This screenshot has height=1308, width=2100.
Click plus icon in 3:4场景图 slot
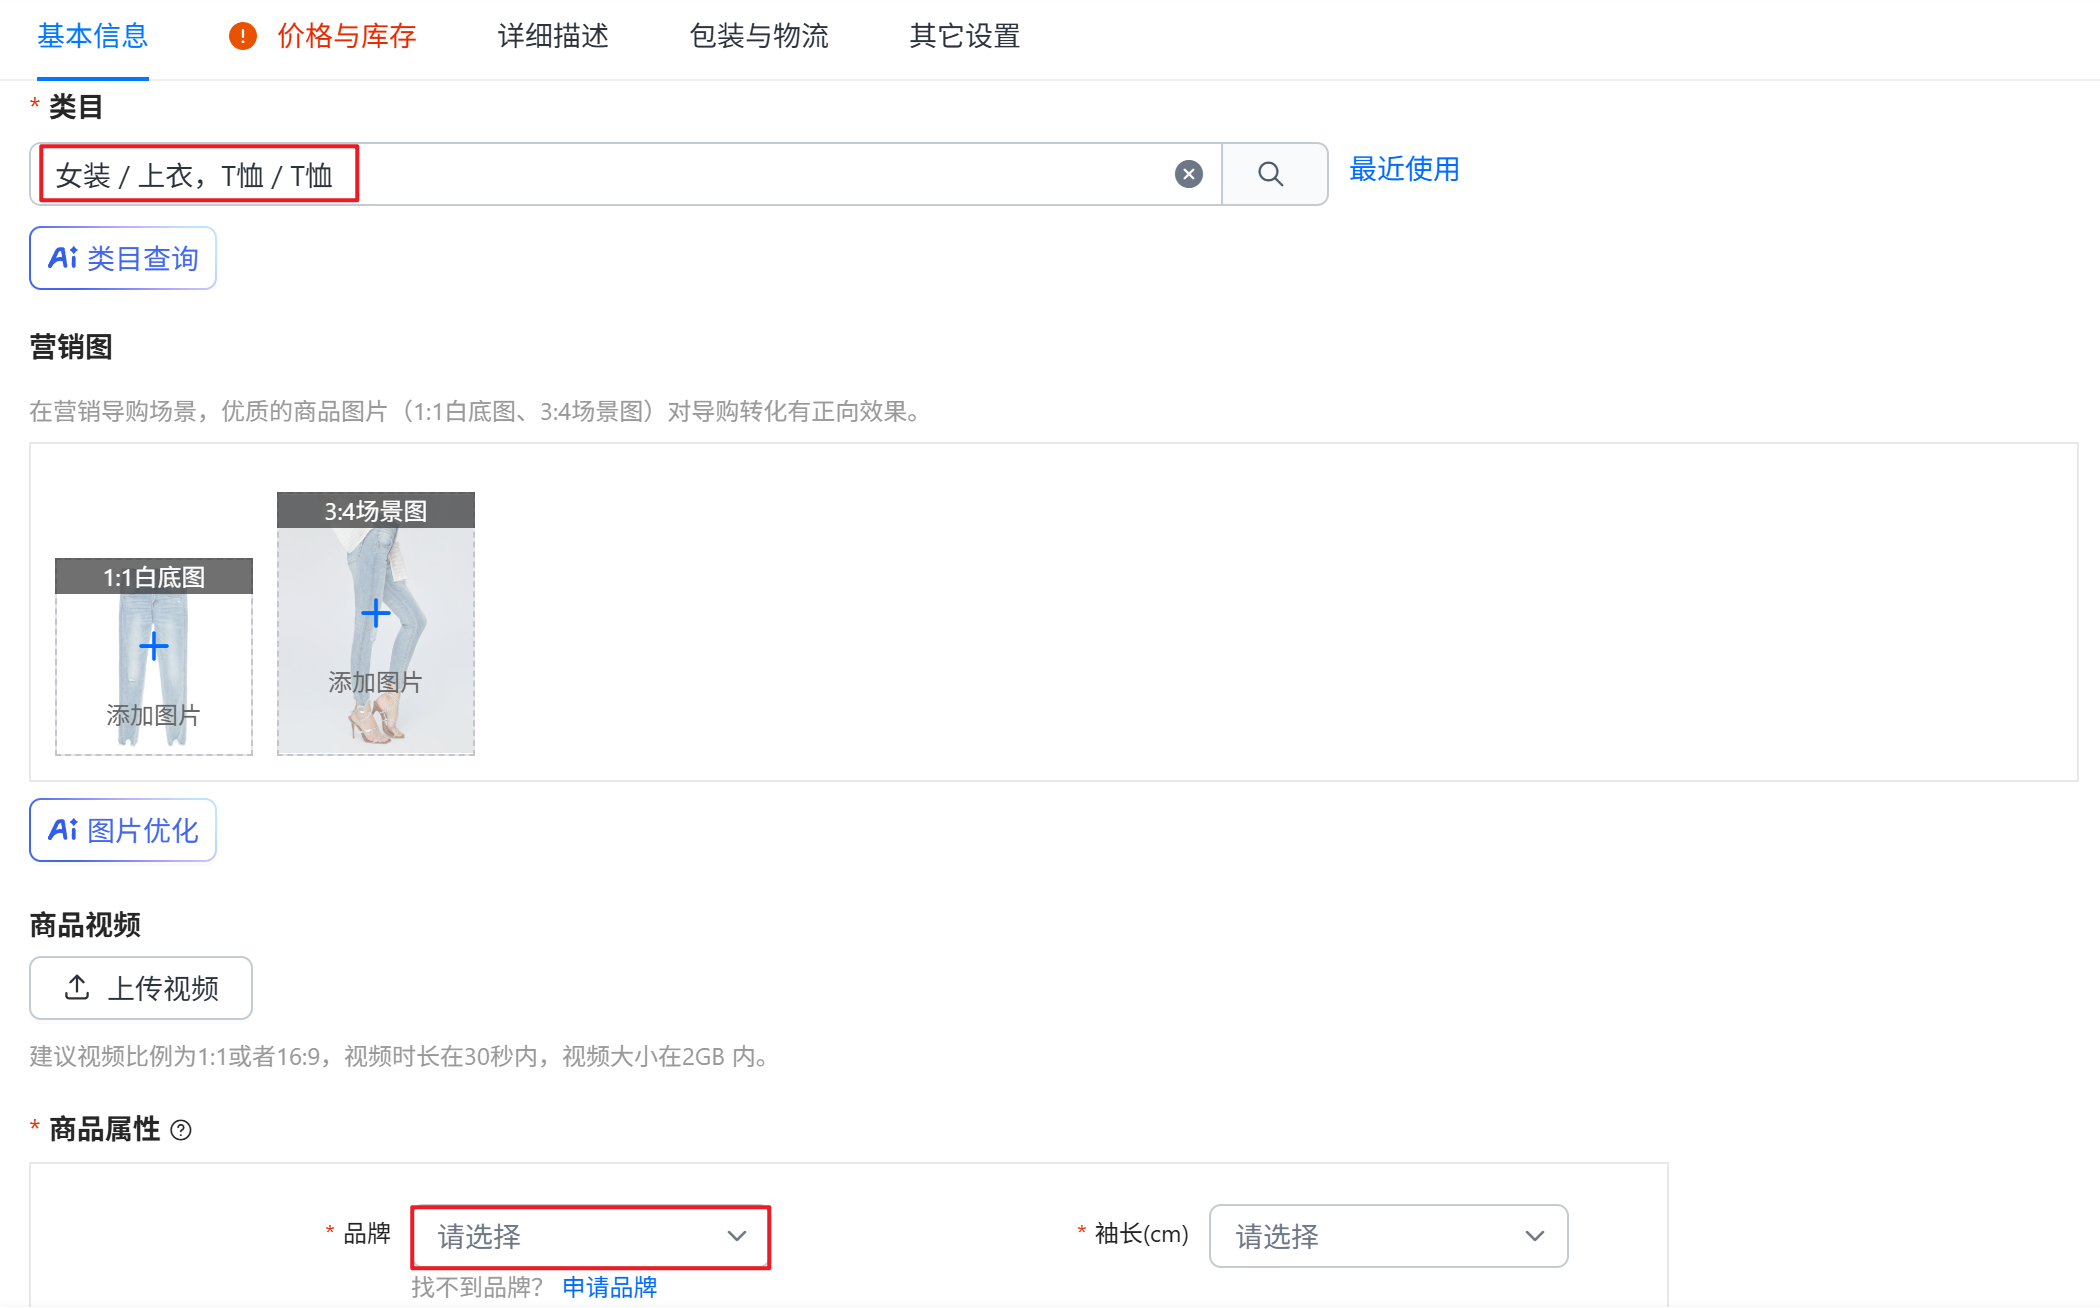click(375, 613)
